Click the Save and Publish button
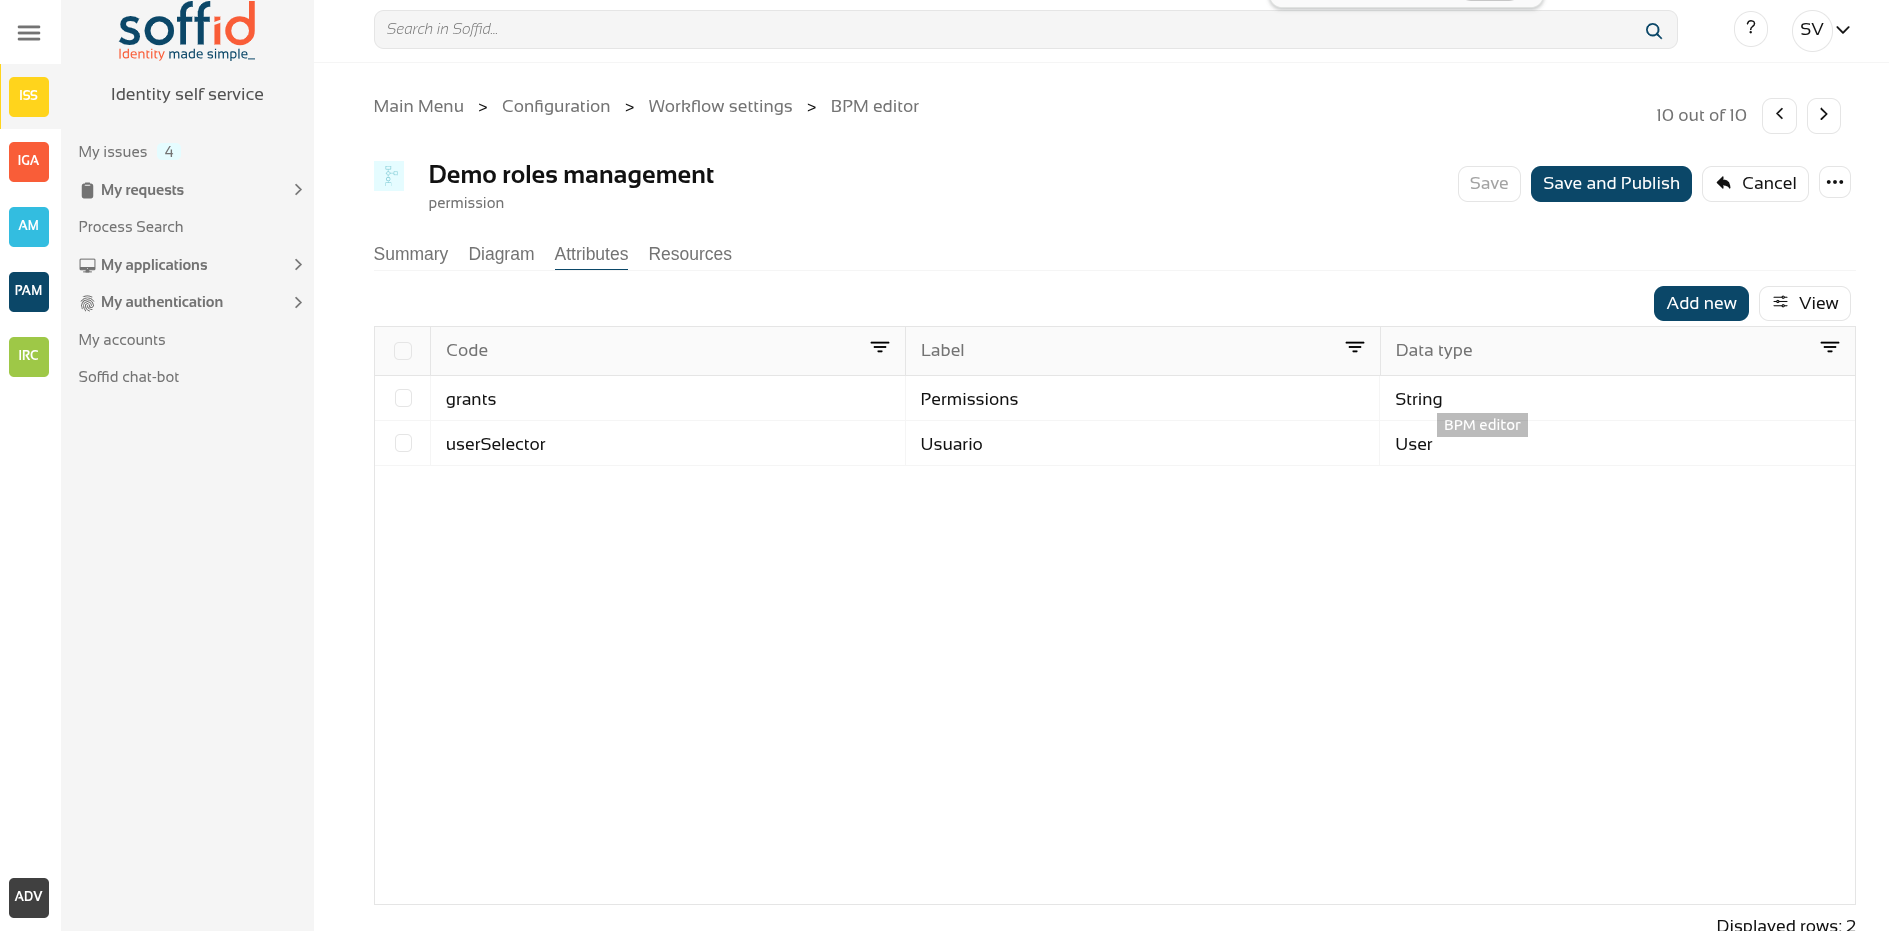This screenshot has width=1889, height=931. pyautogui.click(x=1610, y=184)
